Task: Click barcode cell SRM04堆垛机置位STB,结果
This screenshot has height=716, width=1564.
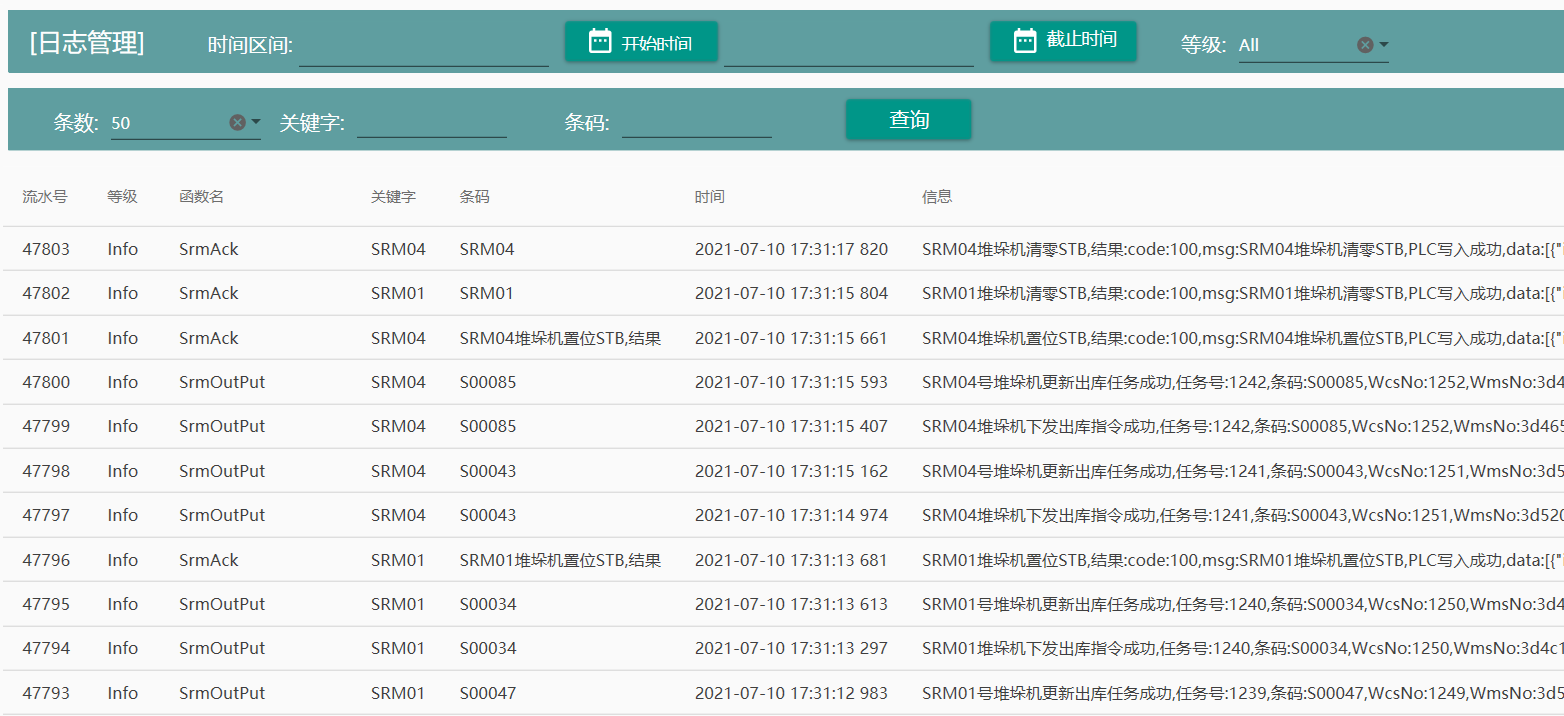Action: point(560,338)
